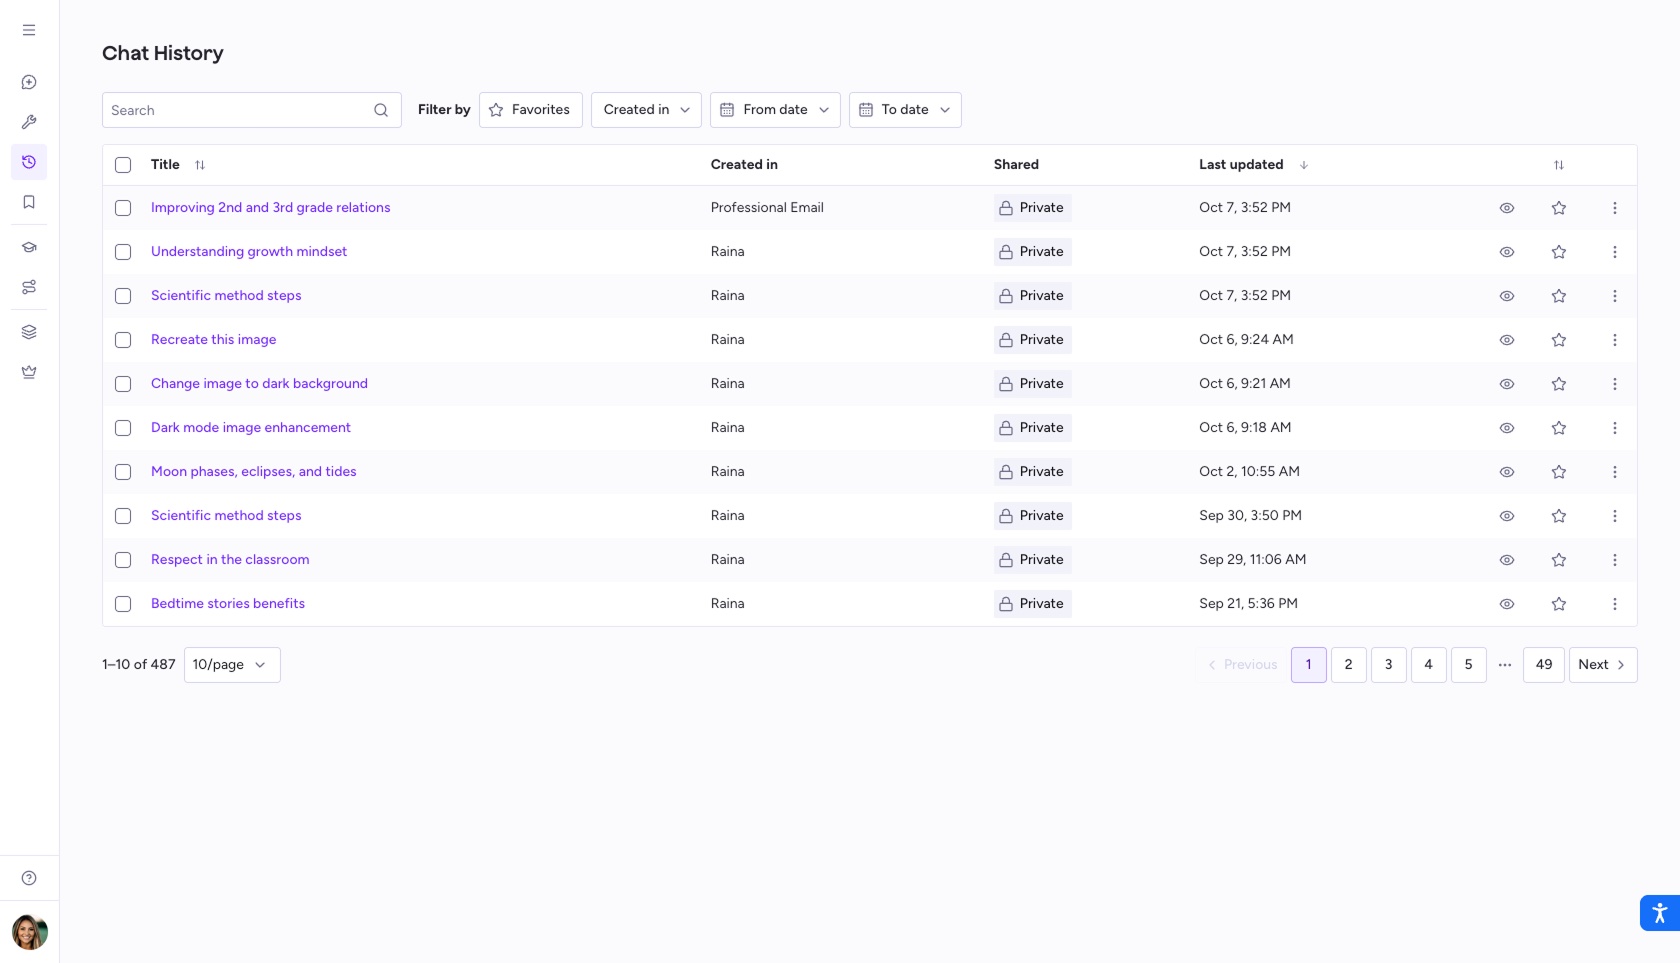Open the tools wrench icon in sidebar
Image resolution: width=1680 pixels, height=963 pixels.
(x=29, y=122)
